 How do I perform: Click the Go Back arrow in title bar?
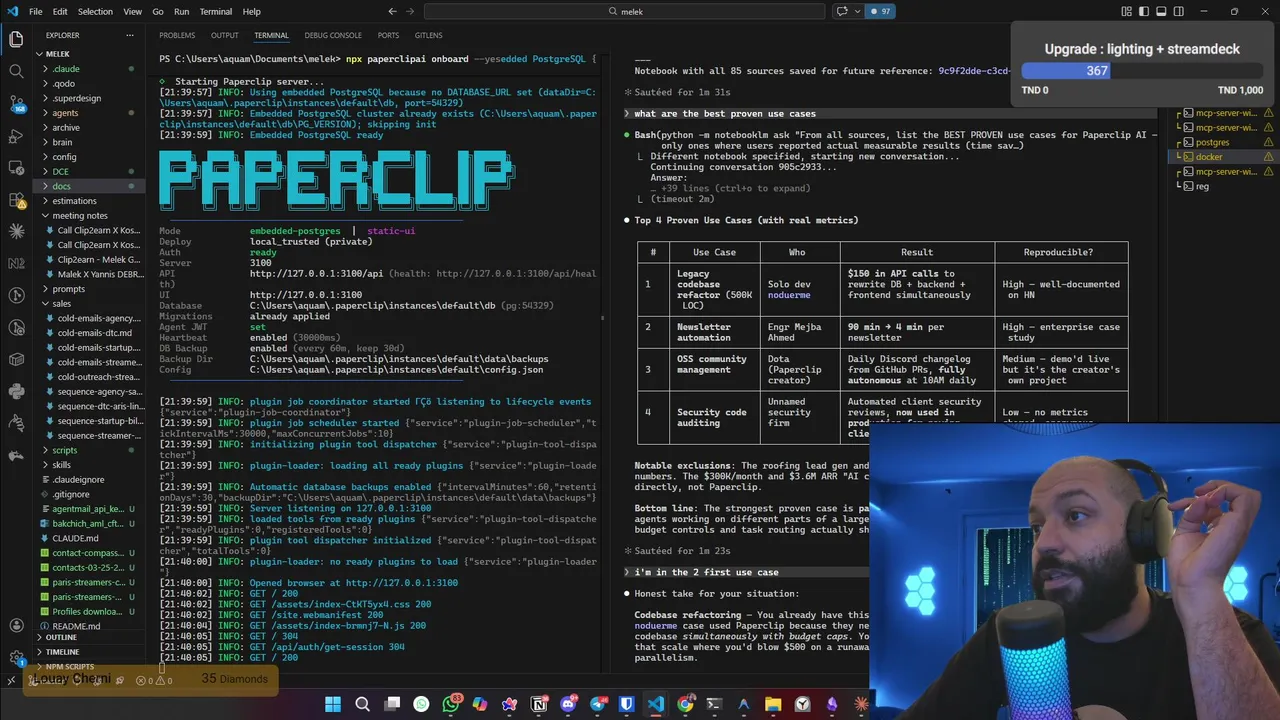392,11
